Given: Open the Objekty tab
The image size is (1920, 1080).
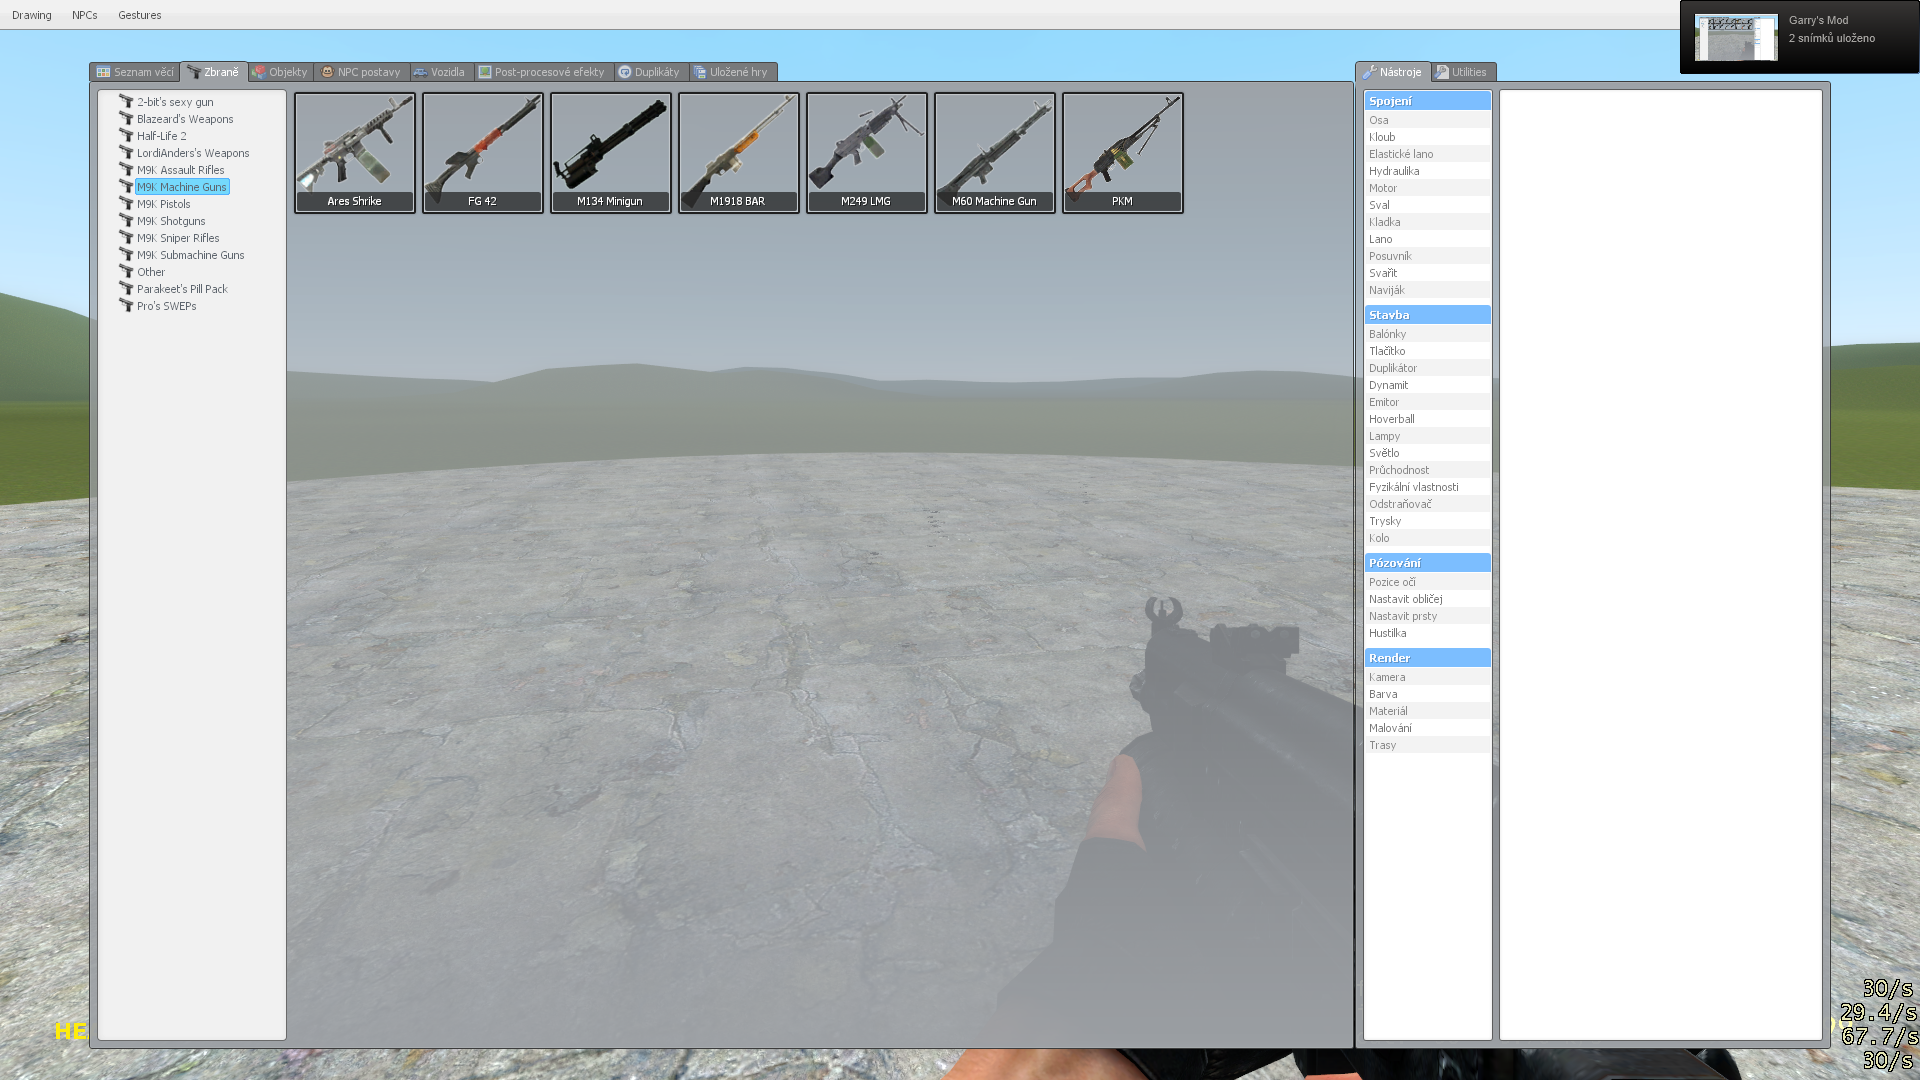Looking at the screenshot, I should click(x=281, y=72).
